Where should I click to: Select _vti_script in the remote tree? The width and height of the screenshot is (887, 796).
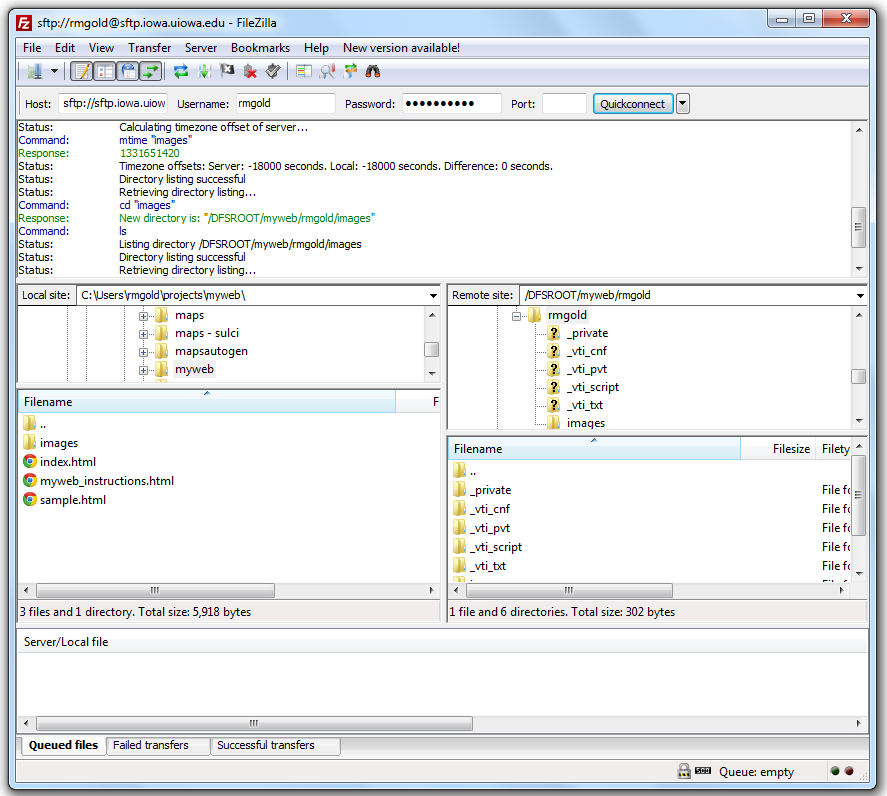593,387
